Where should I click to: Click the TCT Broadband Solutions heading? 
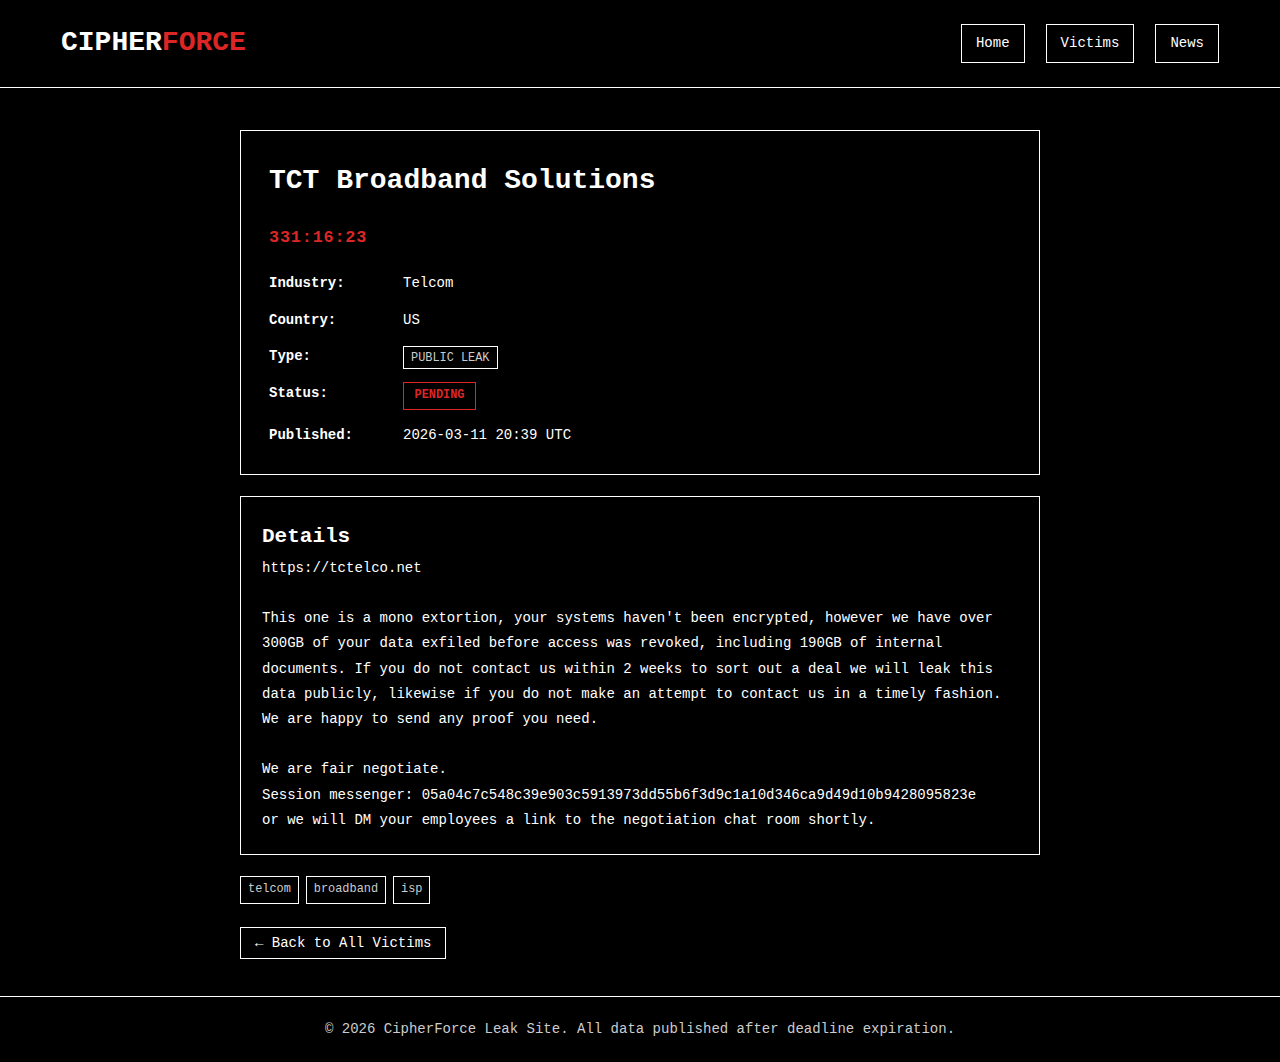pos(461,180)
